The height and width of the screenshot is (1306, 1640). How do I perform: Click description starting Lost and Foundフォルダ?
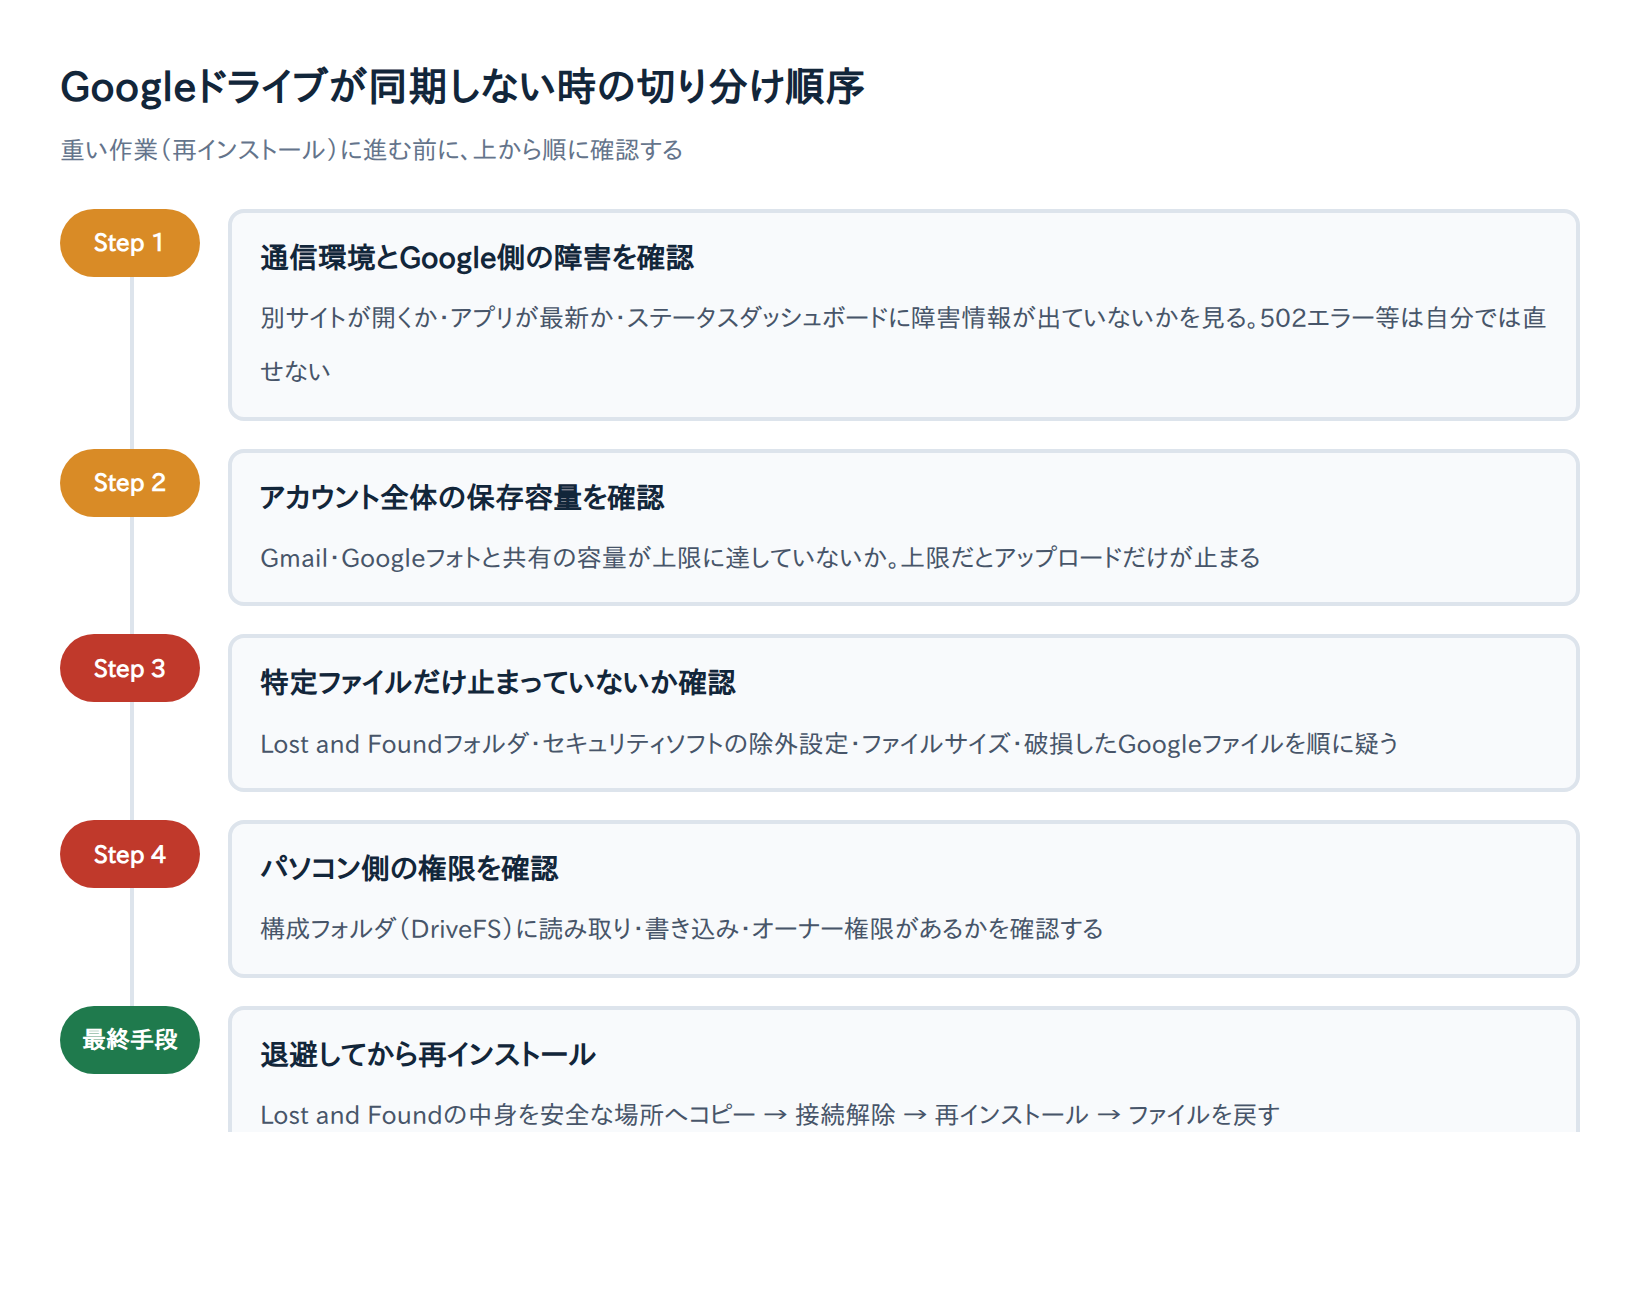829,744
